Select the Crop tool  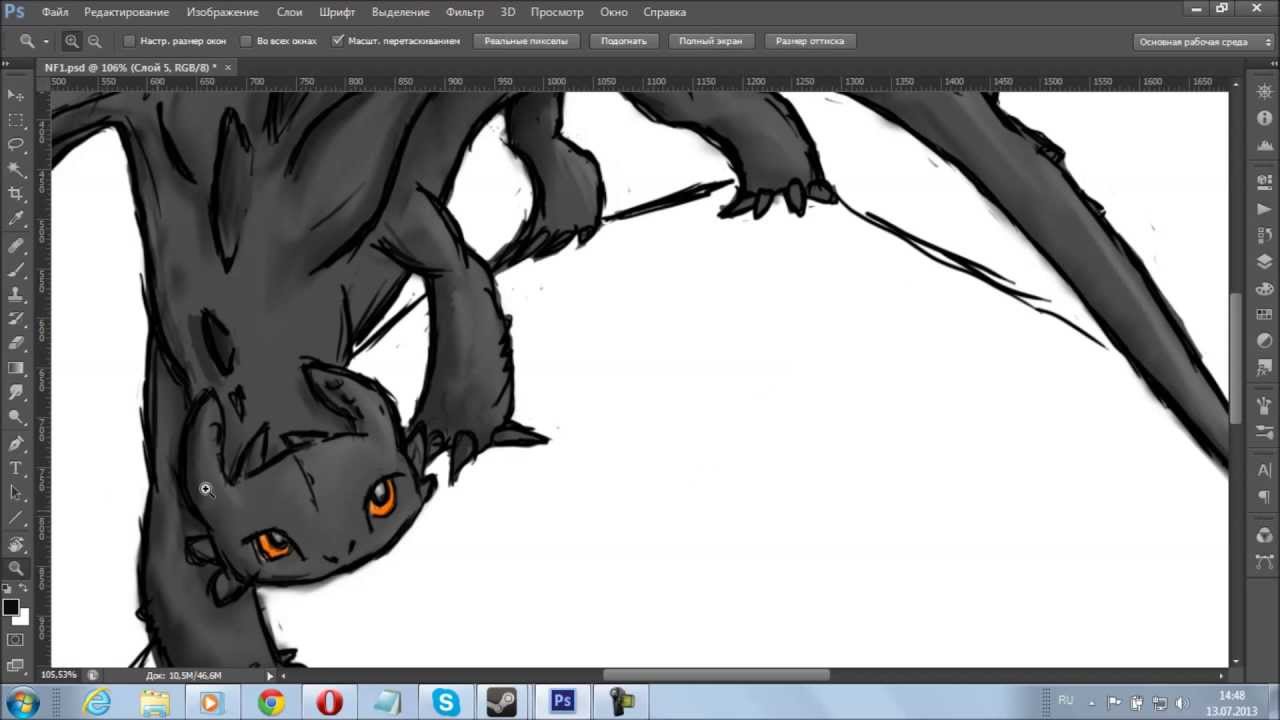point(16,194)
